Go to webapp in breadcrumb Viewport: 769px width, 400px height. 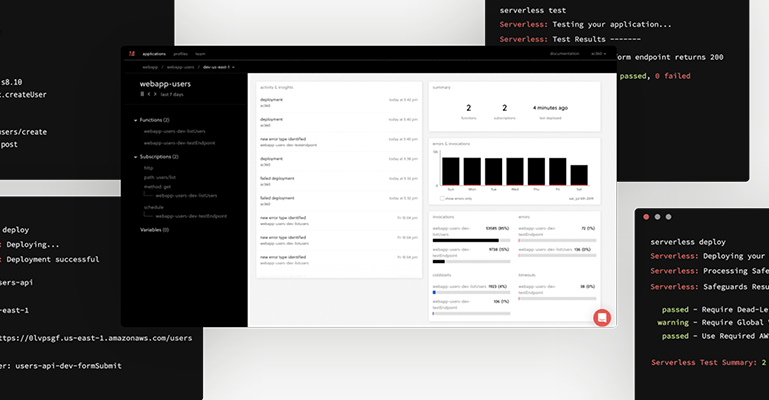click(x=150, y=67)
